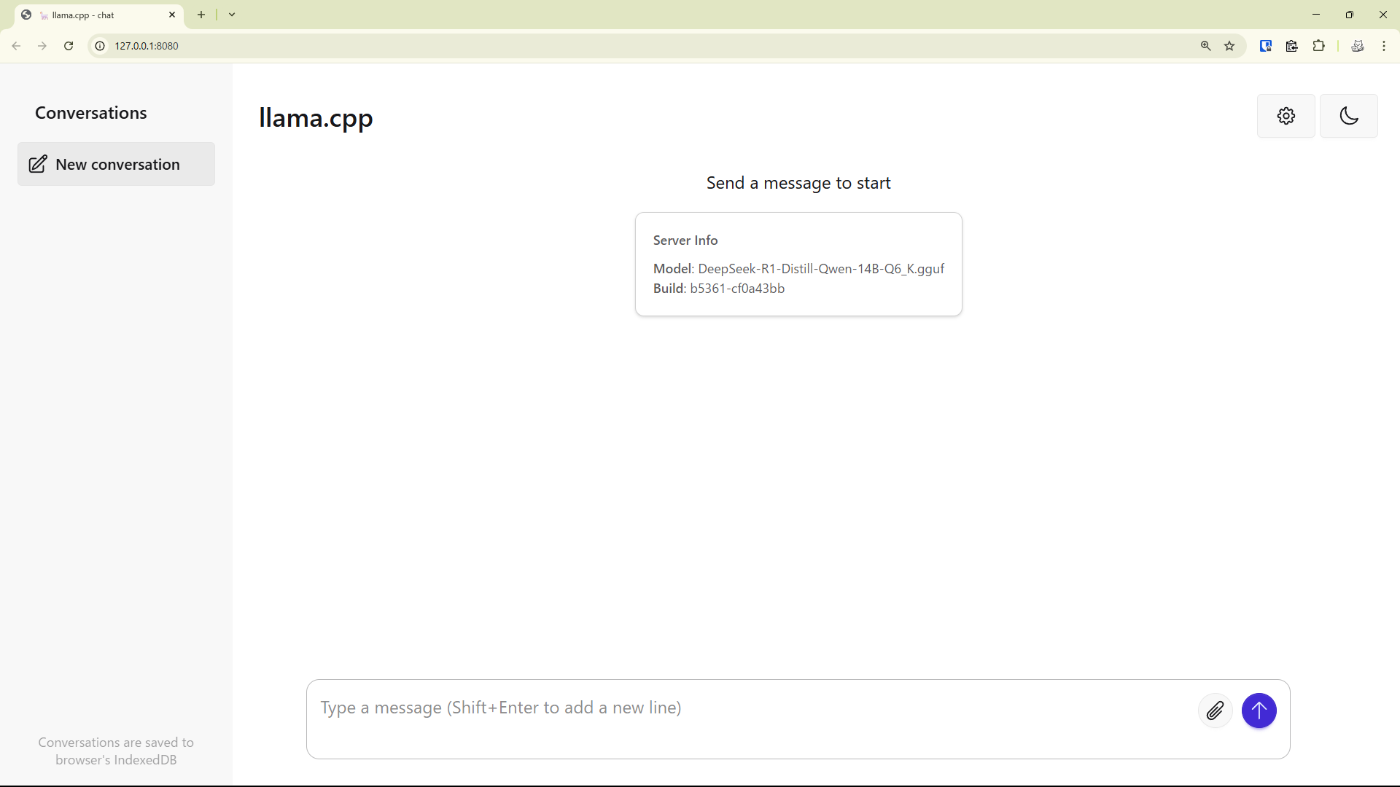1400x787 pixels.
Task: Click the message input text box
Action: (x=752, y=718)
